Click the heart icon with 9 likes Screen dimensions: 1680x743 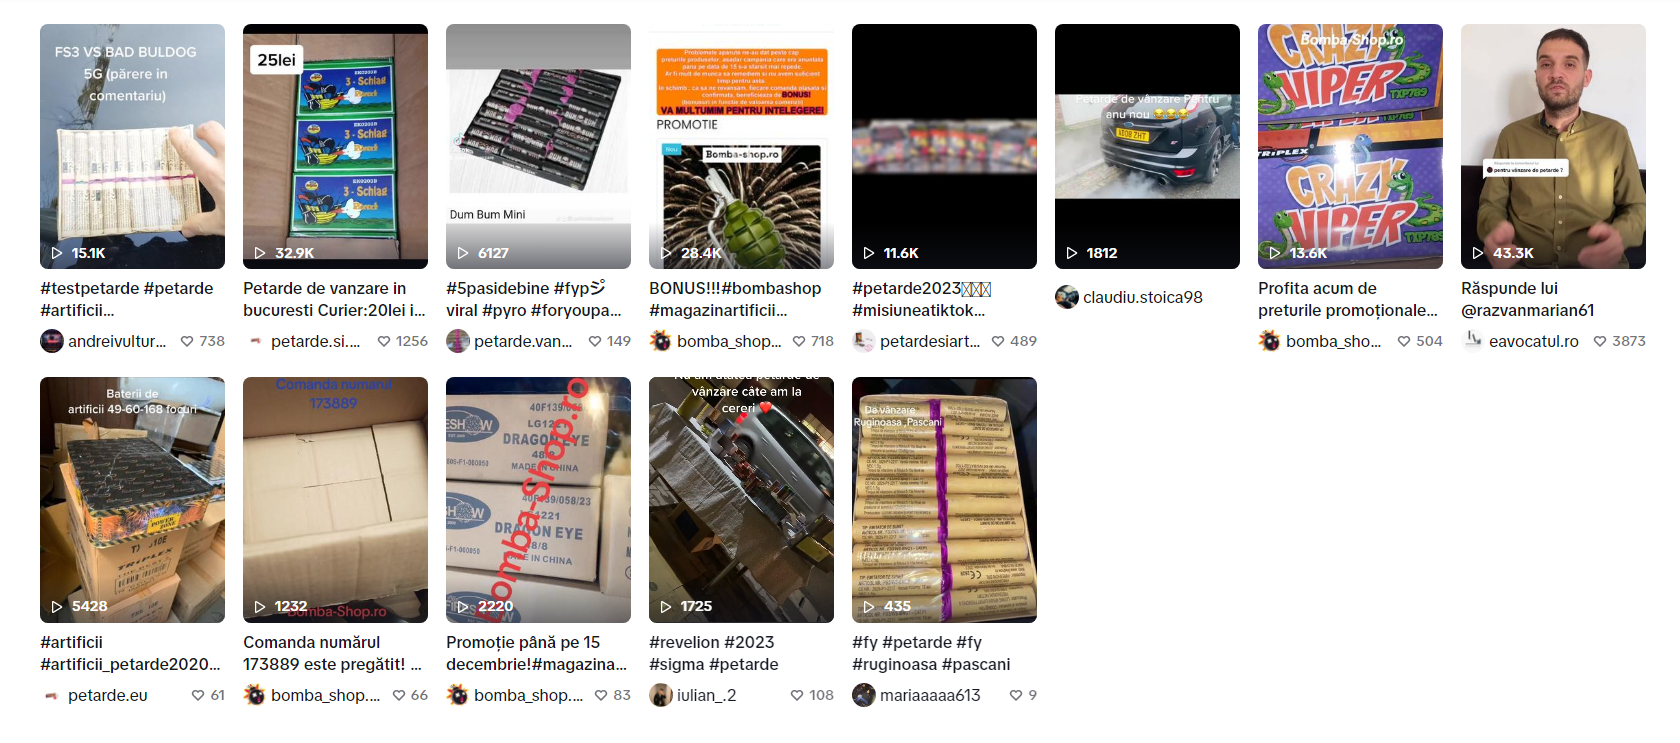(1016, 695)
